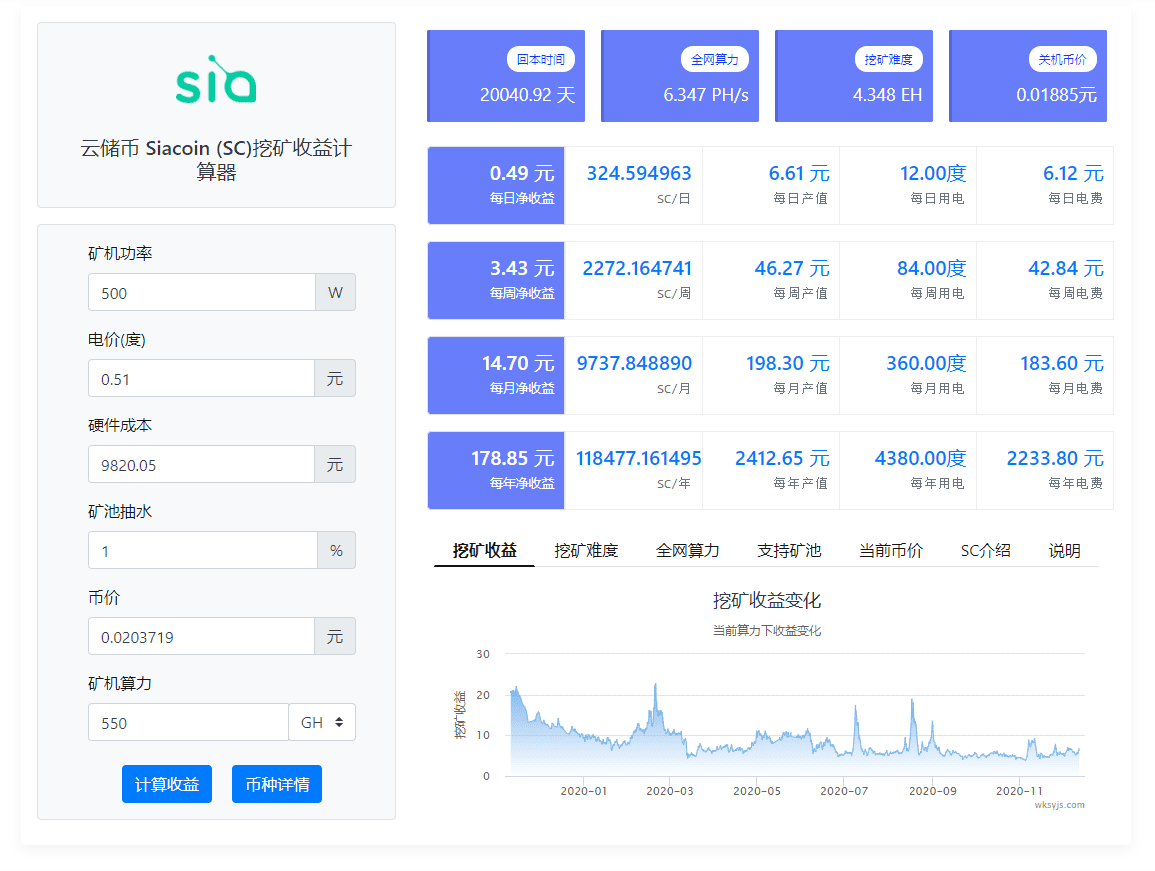1155x871 pixels.
Task: Select the 当前币价 tab
Action: tap(891, 550)
